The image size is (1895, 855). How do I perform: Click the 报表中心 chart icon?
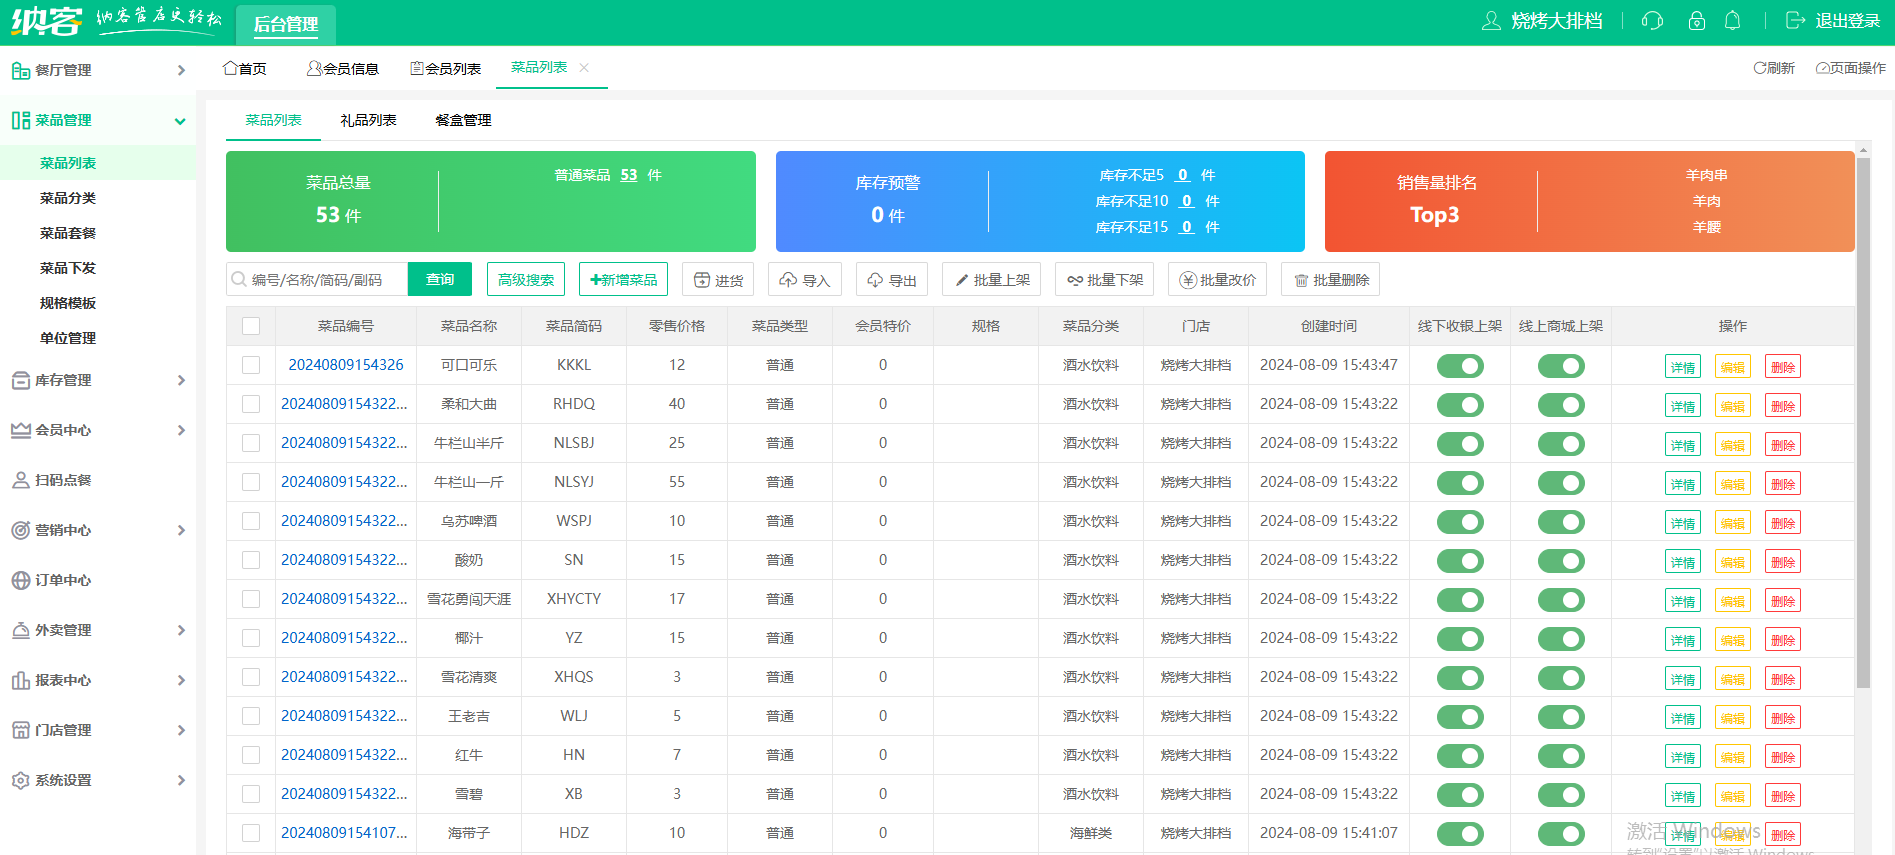point(20,680)
